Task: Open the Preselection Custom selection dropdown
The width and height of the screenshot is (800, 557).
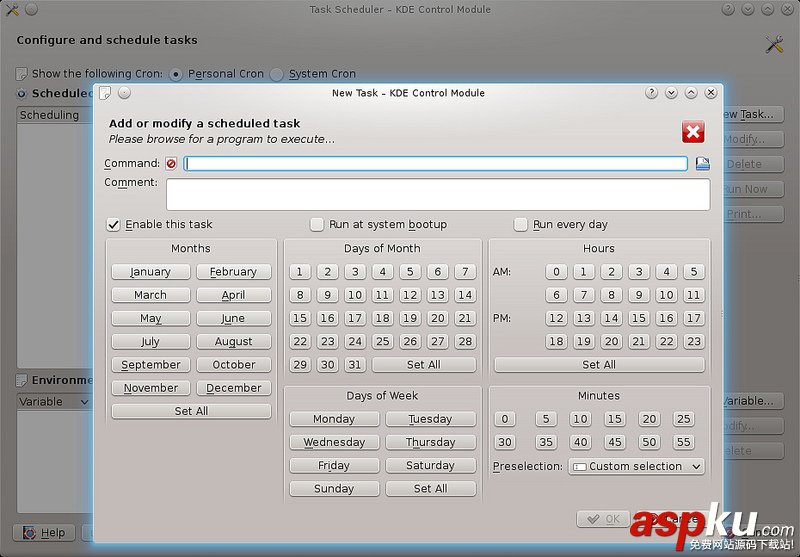Action: 636,466
